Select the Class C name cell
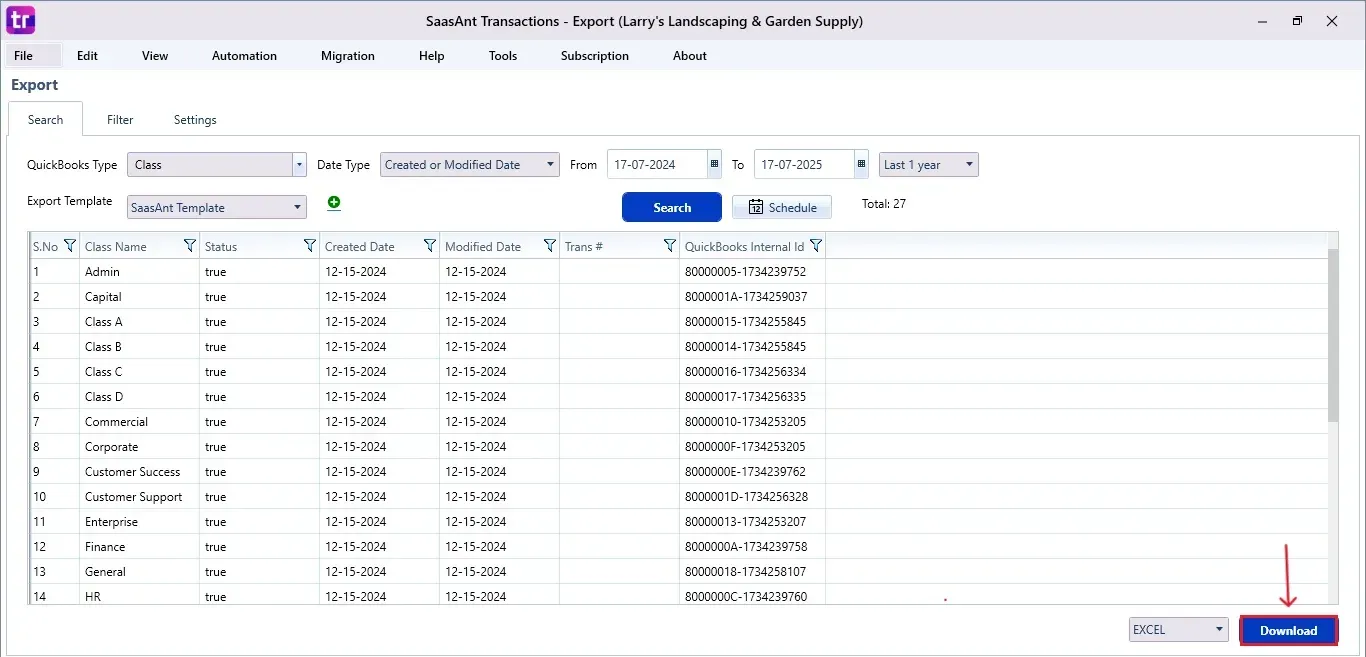 click(x=139, y=372)
